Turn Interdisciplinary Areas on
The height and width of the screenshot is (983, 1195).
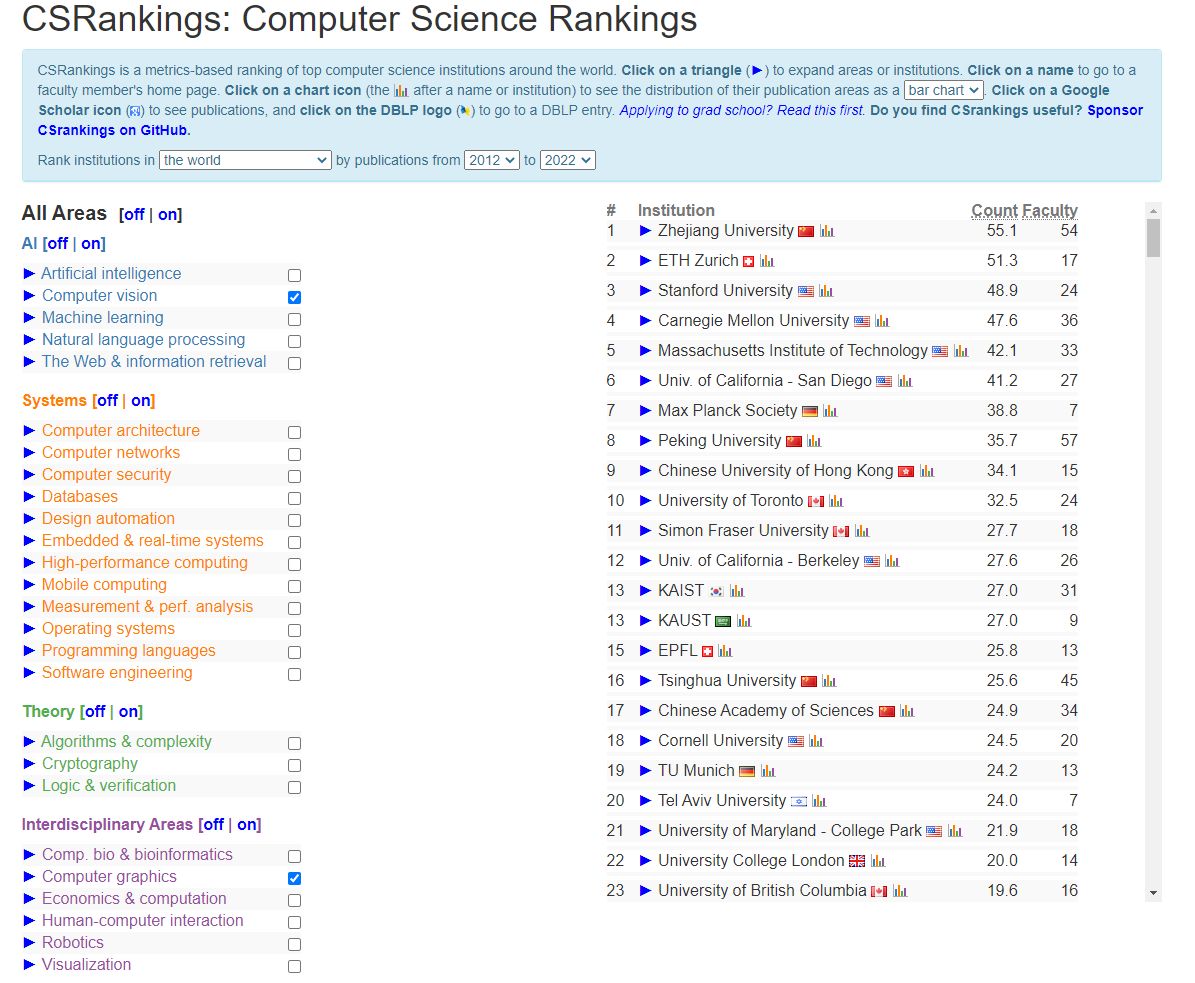click(x=247, y=825)
